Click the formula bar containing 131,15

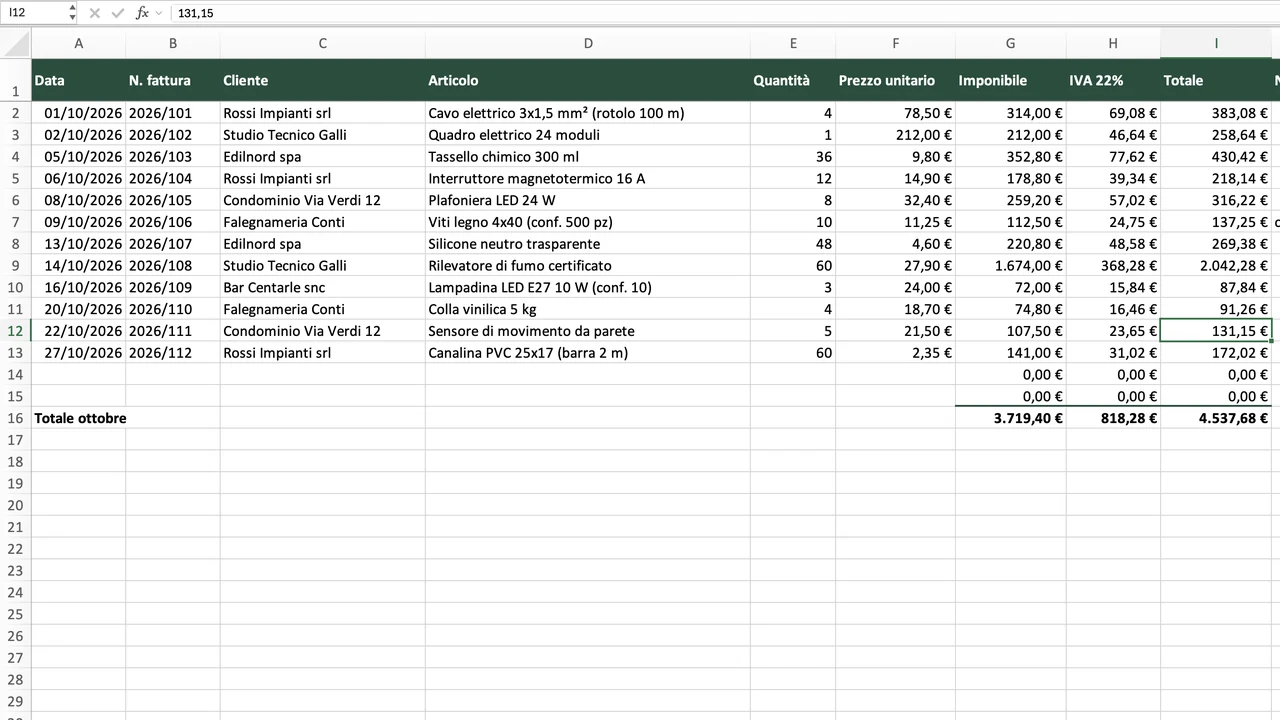[725, 13]
